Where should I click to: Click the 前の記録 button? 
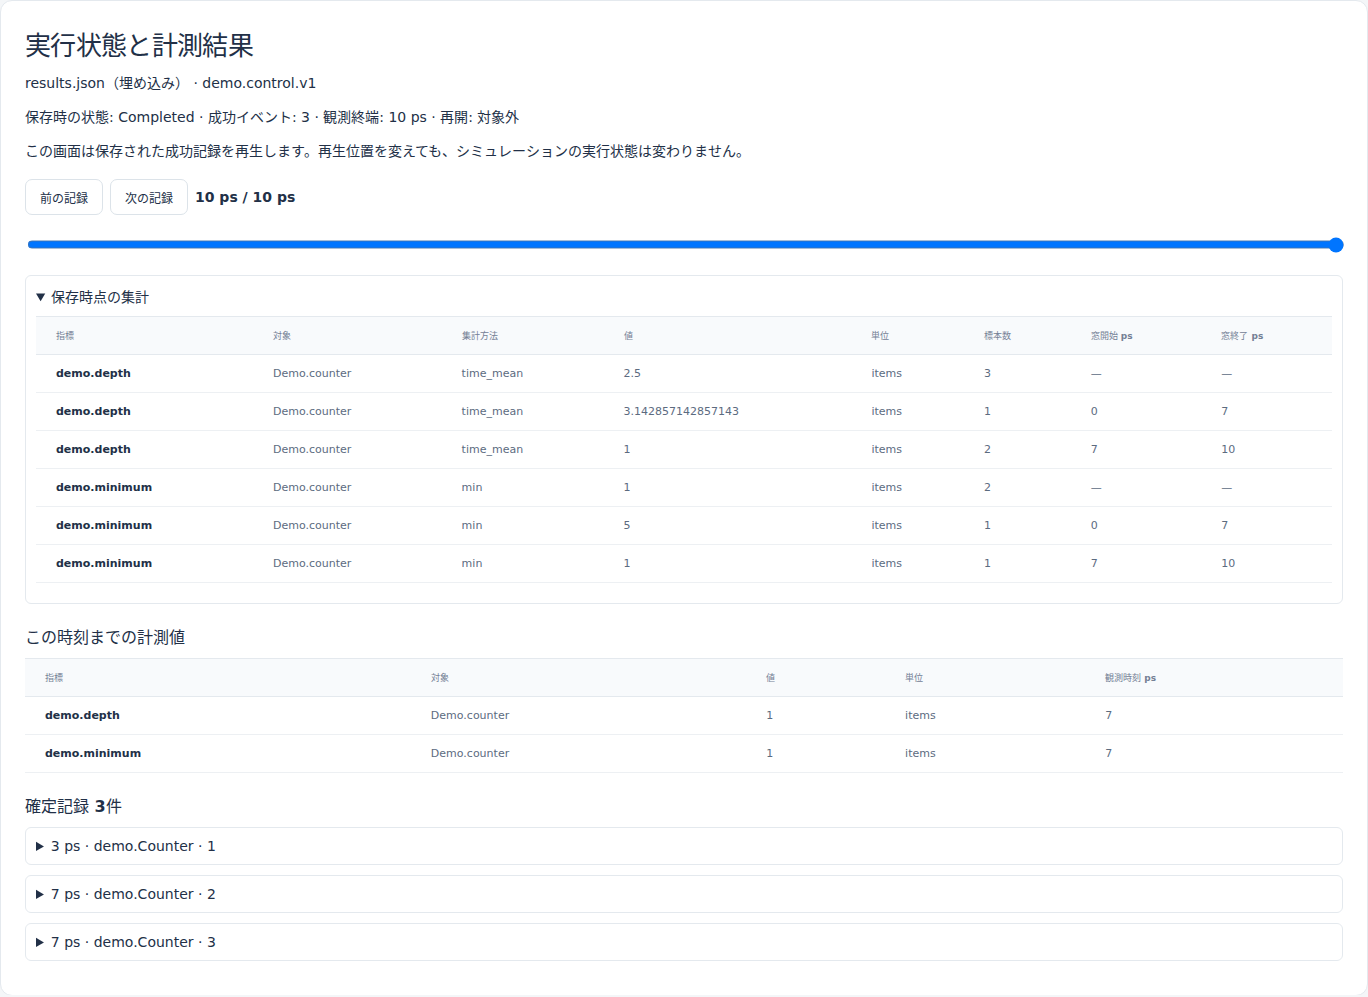pyautogui.click(x=64, y=197)
